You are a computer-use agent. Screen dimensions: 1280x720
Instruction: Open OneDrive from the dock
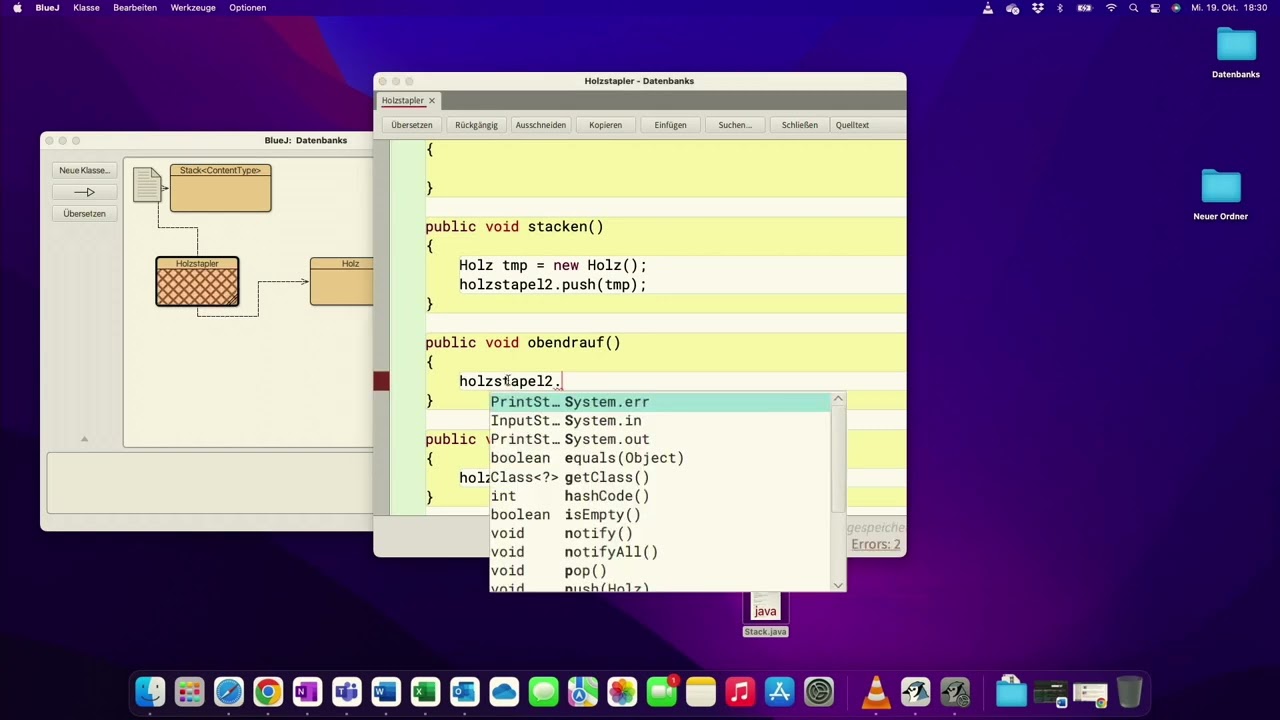pos(504,691)
